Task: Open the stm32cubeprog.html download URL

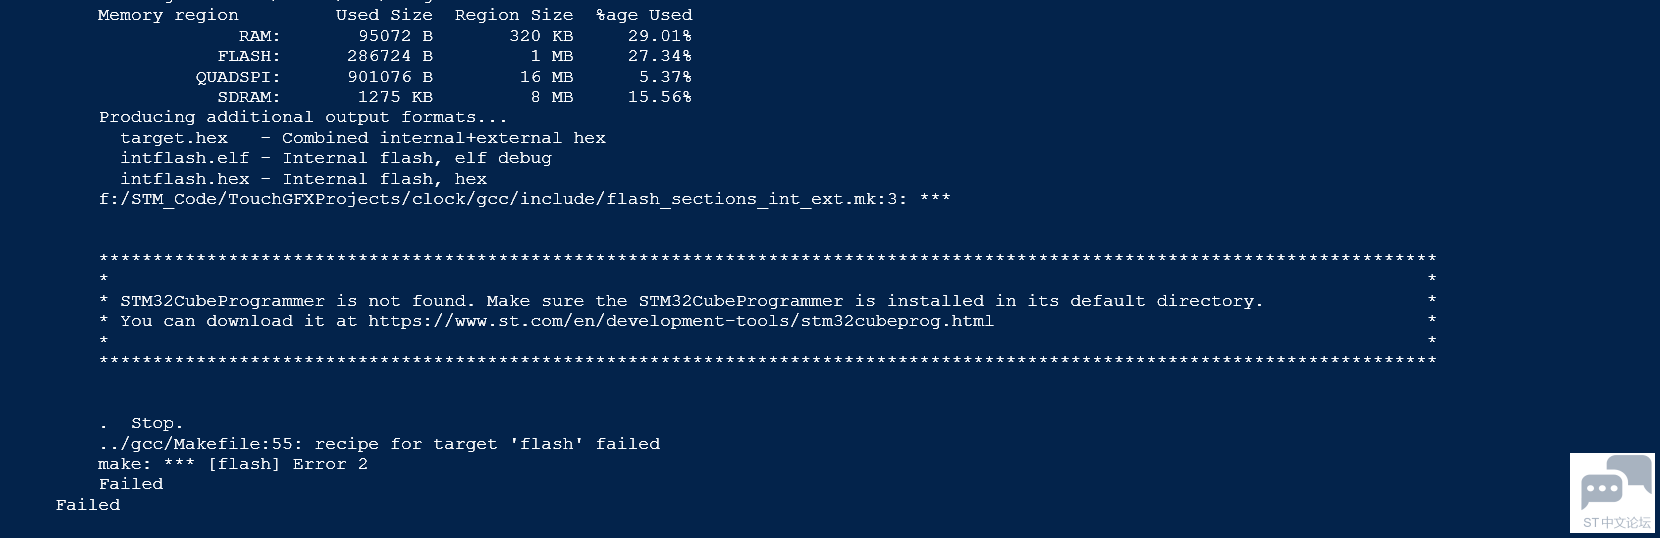Action: (680, 321)
